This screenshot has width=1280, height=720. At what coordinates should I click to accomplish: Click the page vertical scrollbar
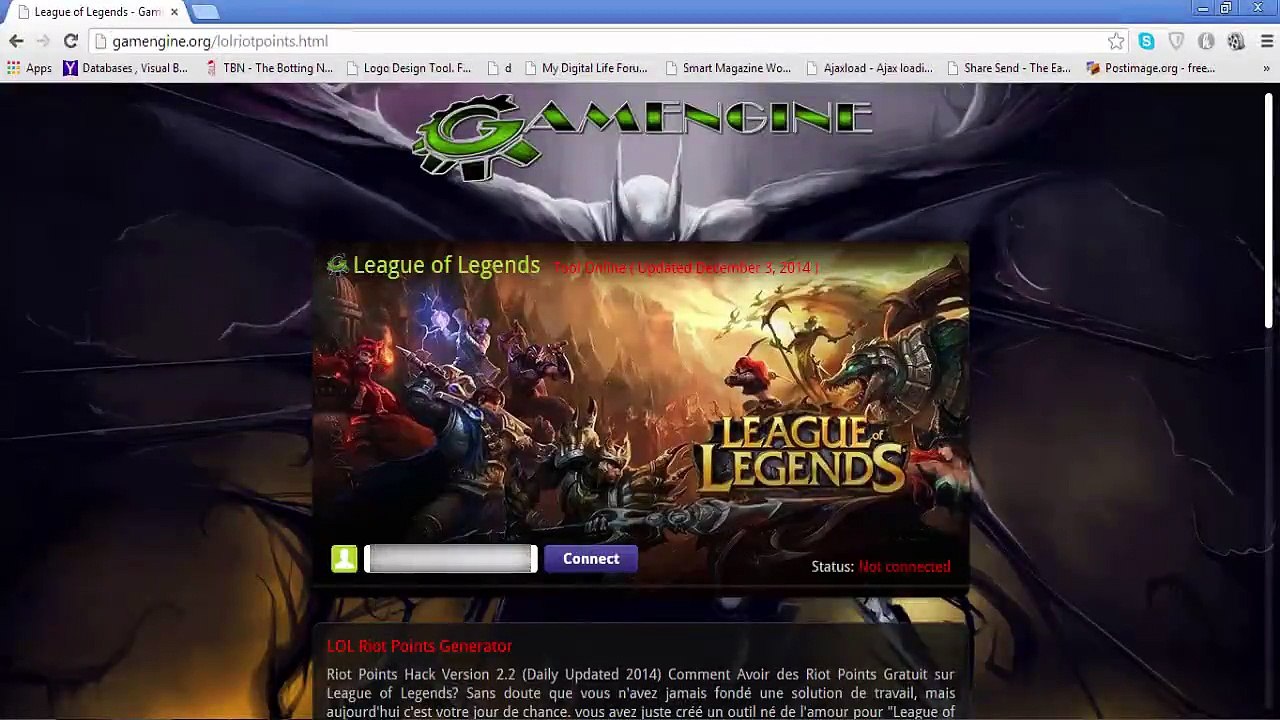tap(1271, 210)
